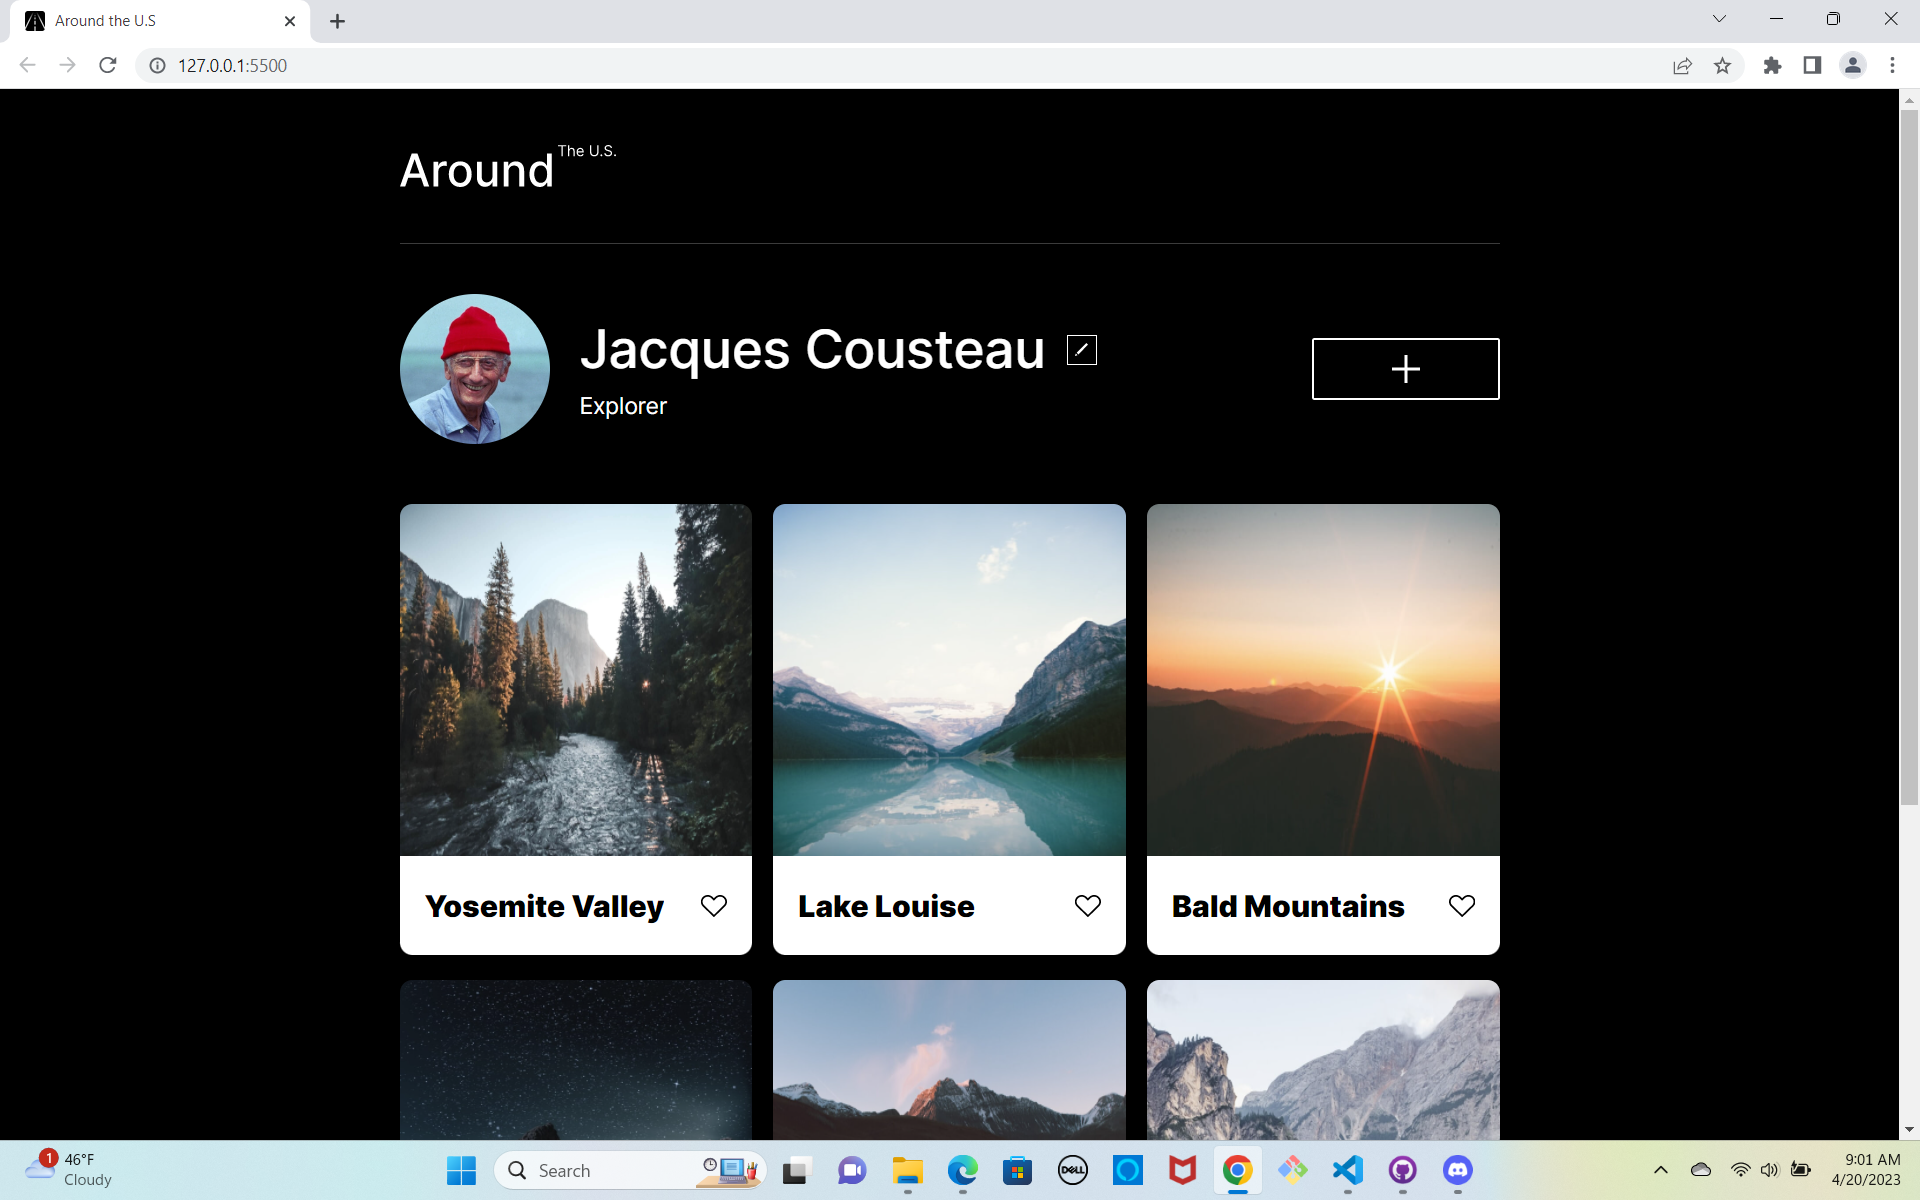Expand hidden icons in the system tray
The width and height of the screenshot is (1920, 1200).
tap(1661, 1170)
